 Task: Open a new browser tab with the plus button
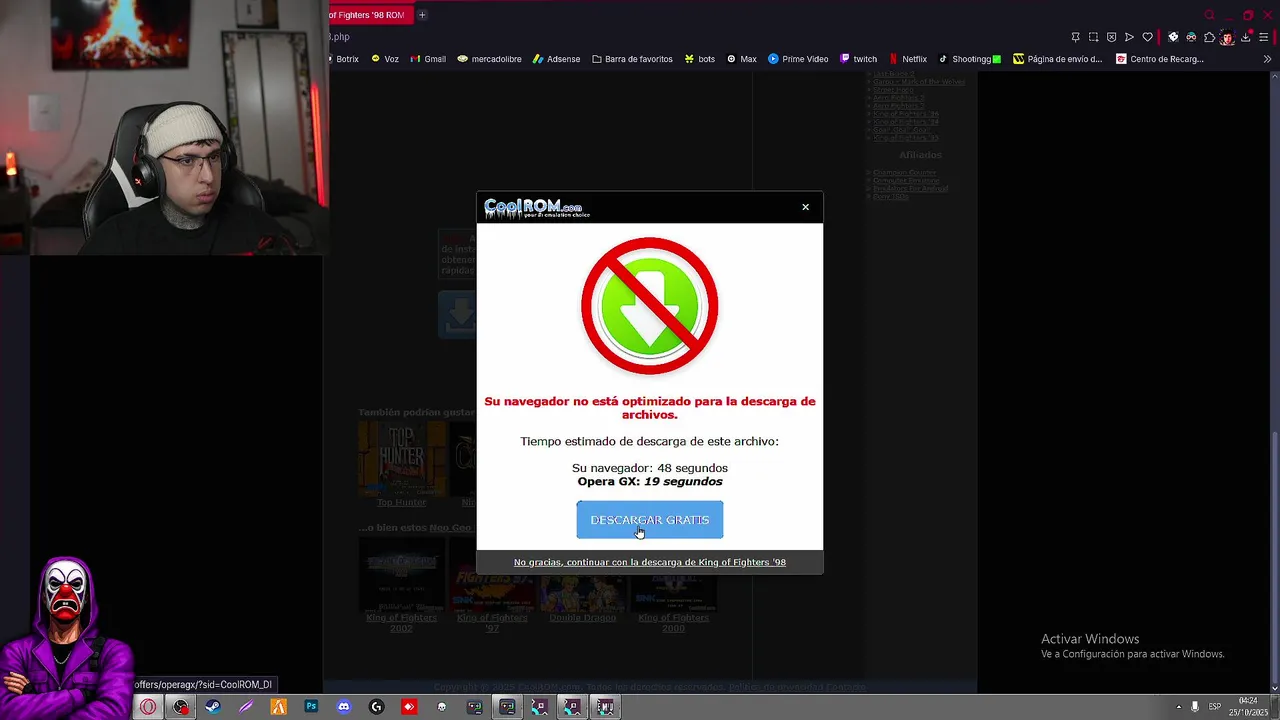422,15
